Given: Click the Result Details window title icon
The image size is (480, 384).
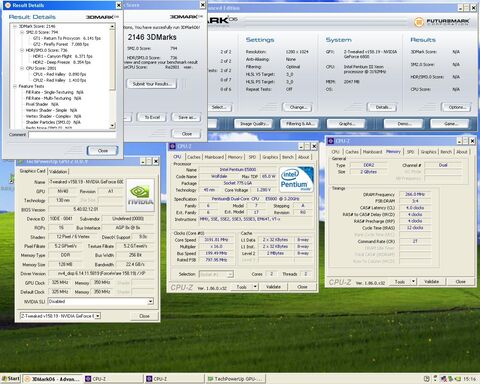Looking at the screenshot, I should [x=8, y=5].
